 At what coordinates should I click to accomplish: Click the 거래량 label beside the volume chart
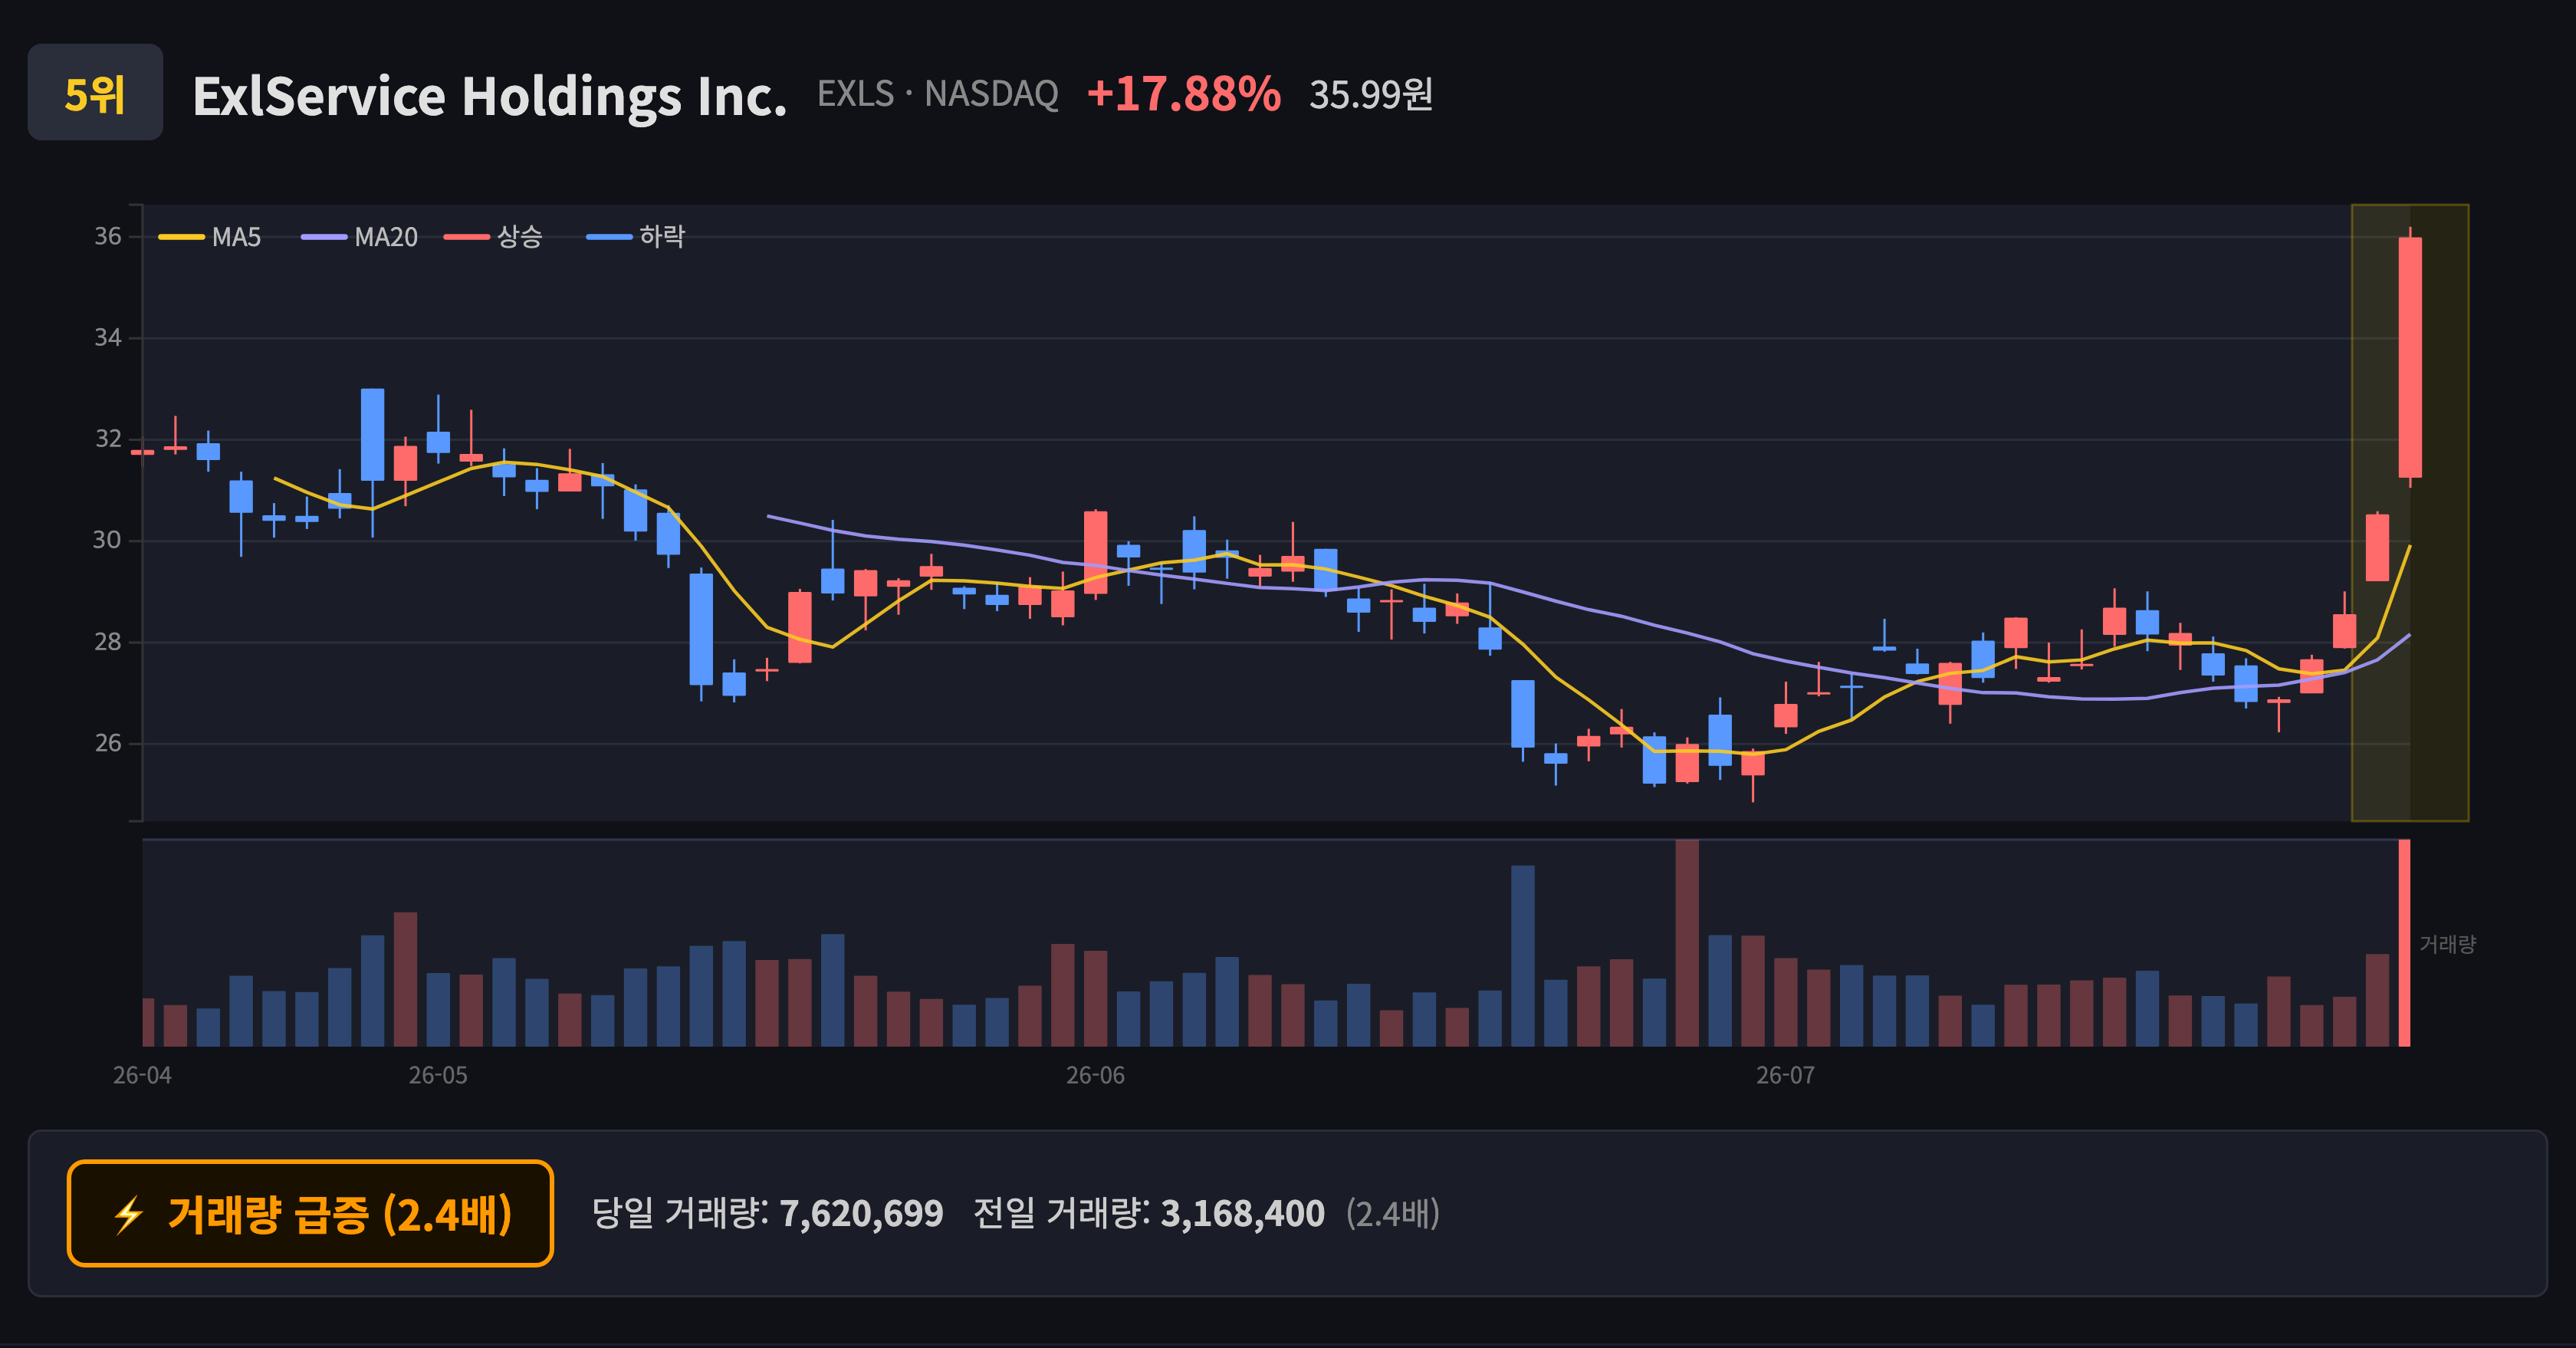click(x=2447, y=943)
